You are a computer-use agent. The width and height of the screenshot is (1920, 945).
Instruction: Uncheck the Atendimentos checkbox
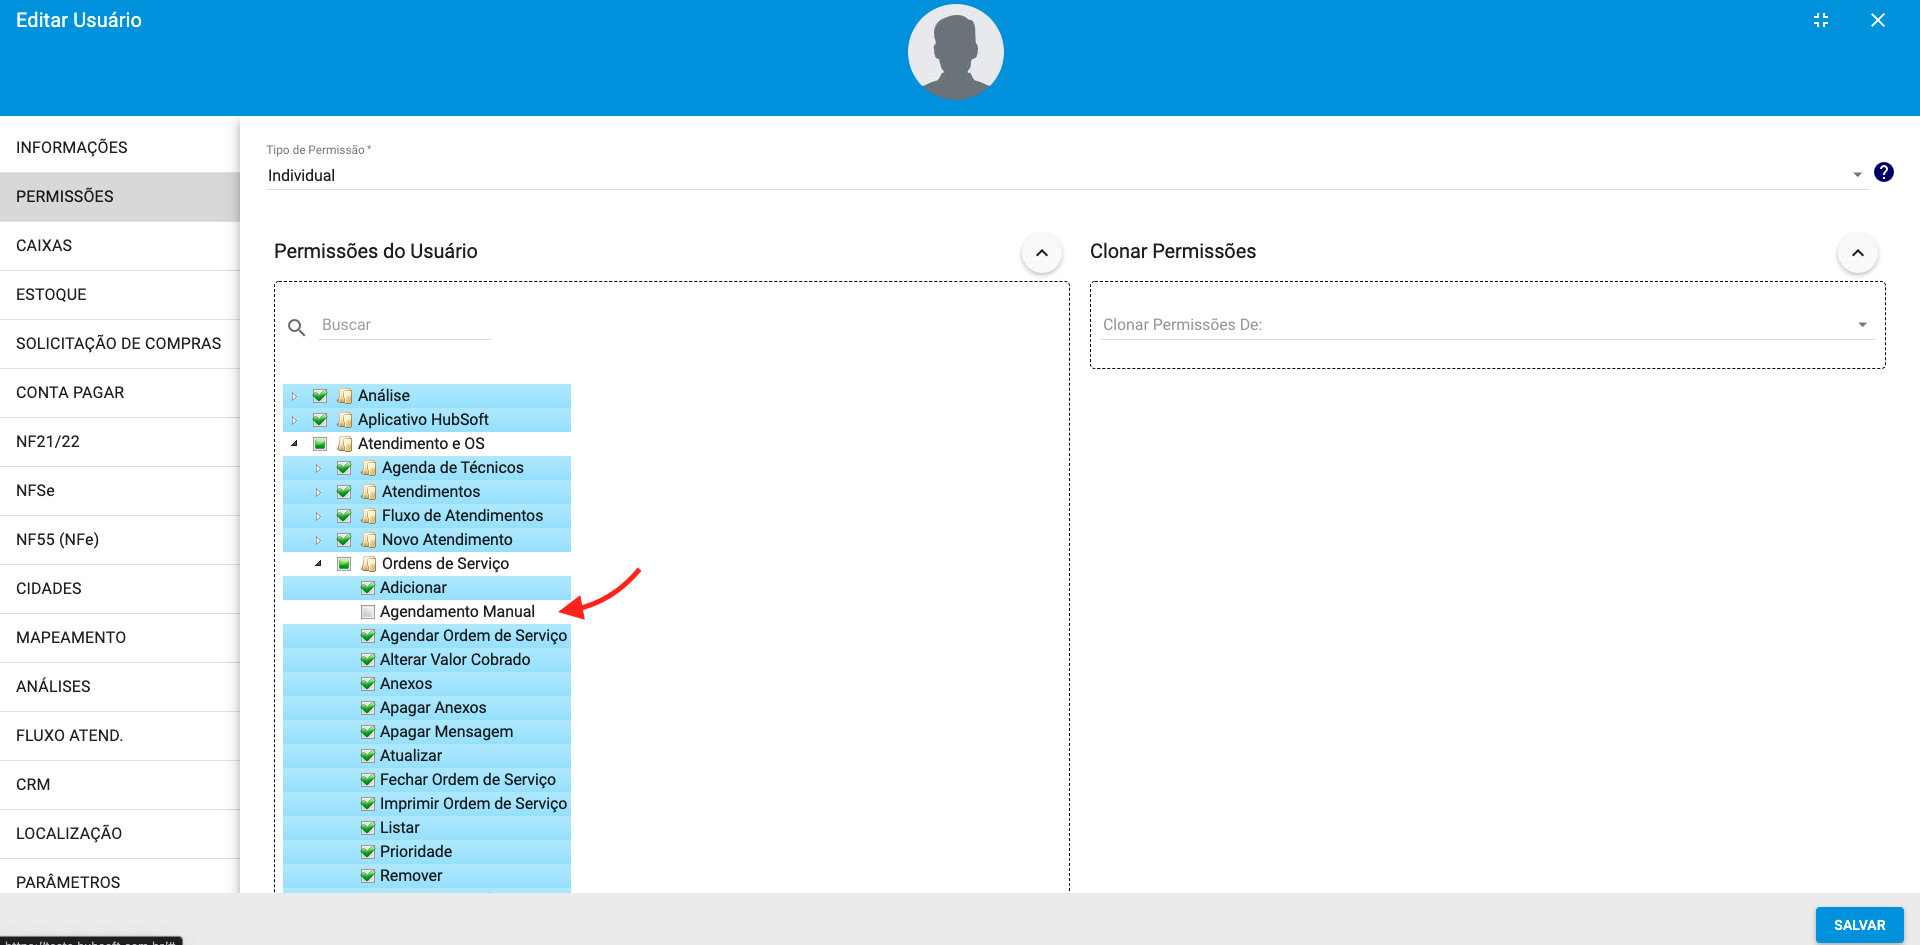(344, 492)
